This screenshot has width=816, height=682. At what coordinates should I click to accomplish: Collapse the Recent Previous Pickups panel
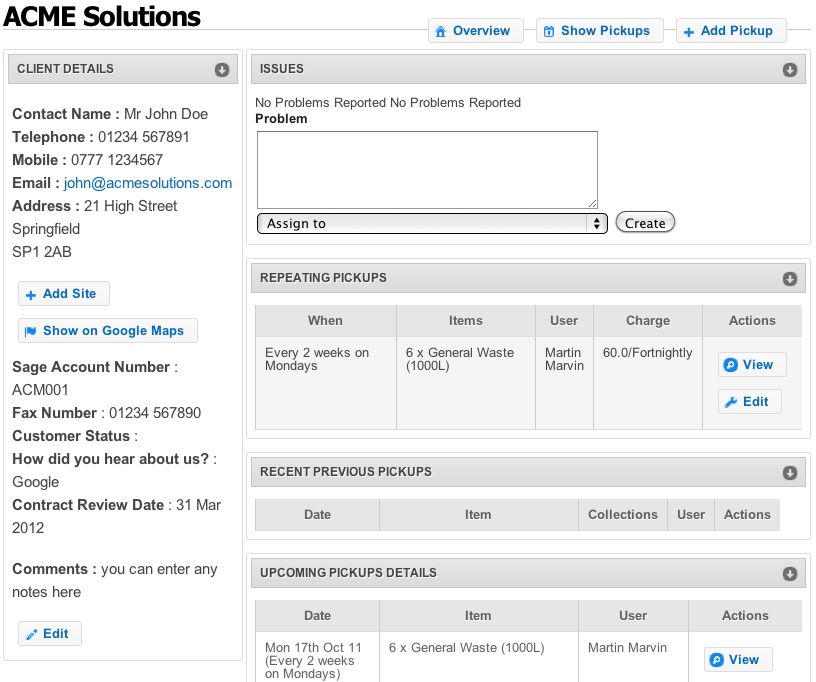pos(791,472)
